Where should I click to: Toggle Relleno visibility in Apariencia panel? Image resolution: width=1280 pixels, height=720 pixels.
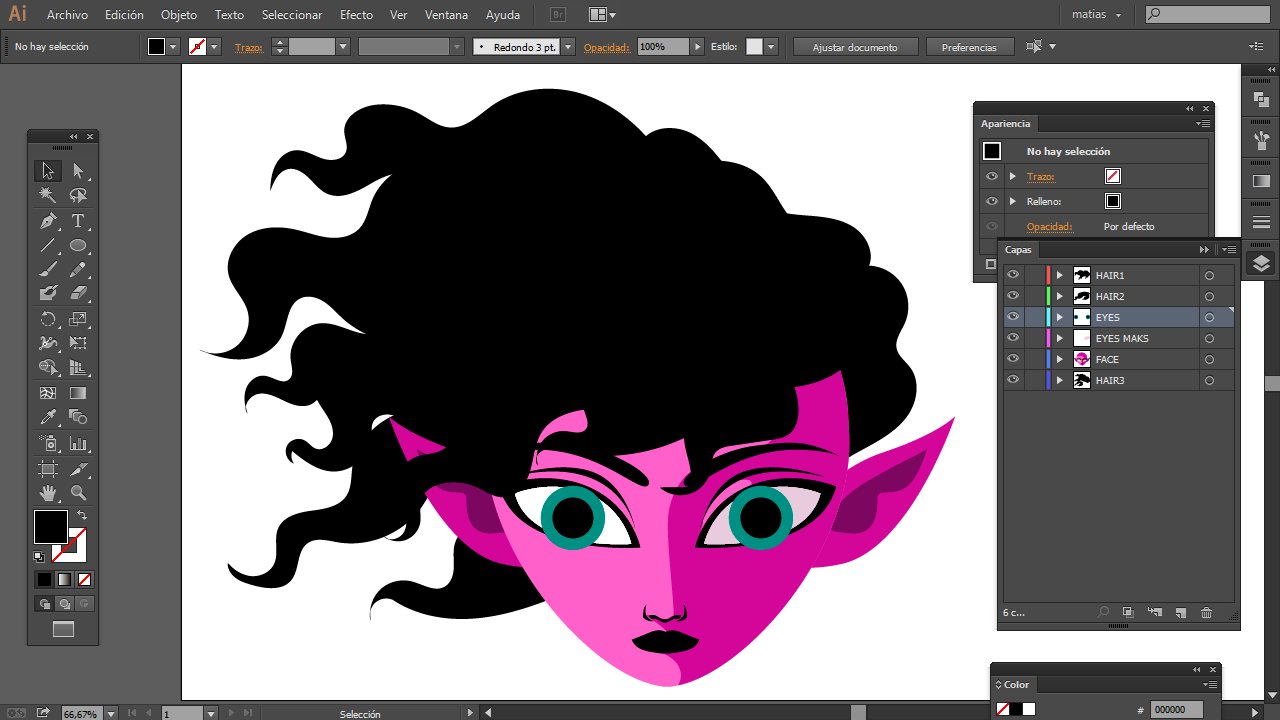992,201
